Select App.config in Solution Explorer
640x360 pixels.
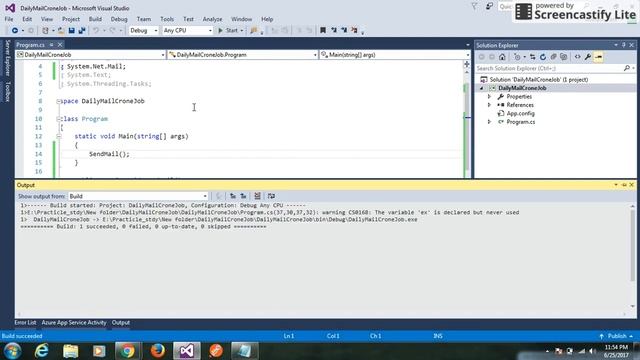coord(520,114)
